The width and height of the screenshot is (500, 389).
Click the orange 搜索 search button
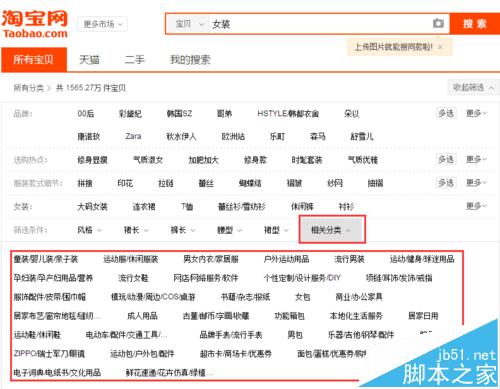[x=474, y=24]
